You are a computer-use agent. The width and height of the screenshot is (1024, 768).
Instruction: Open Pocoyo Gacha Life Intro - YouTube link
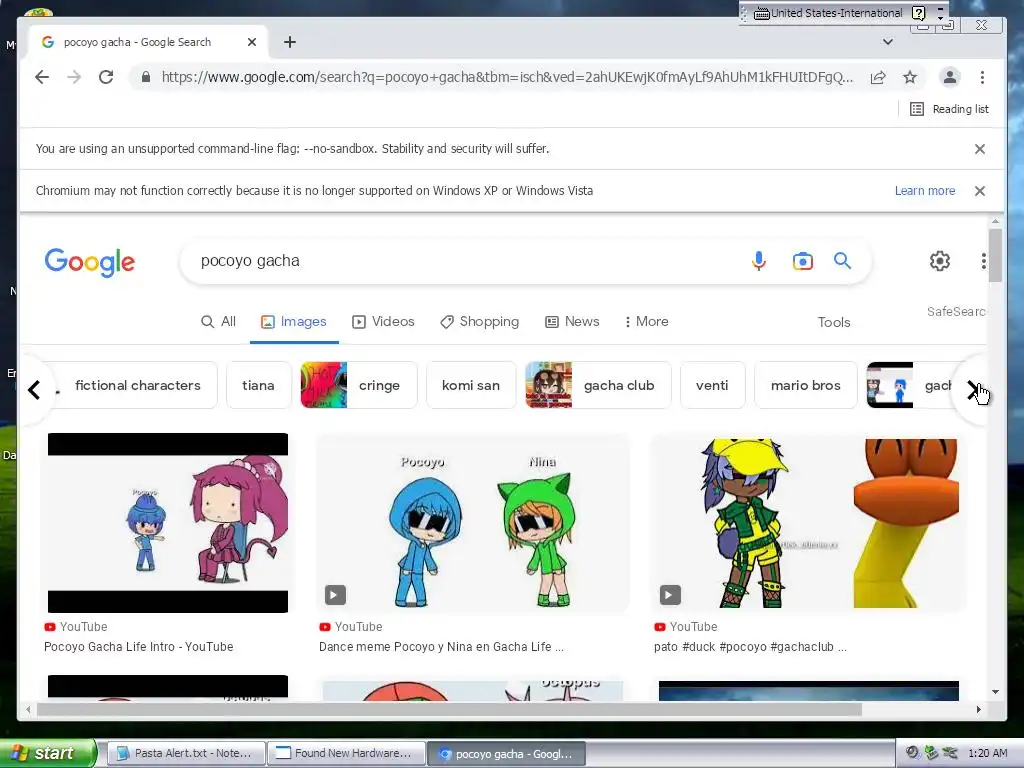pos(138,647)
